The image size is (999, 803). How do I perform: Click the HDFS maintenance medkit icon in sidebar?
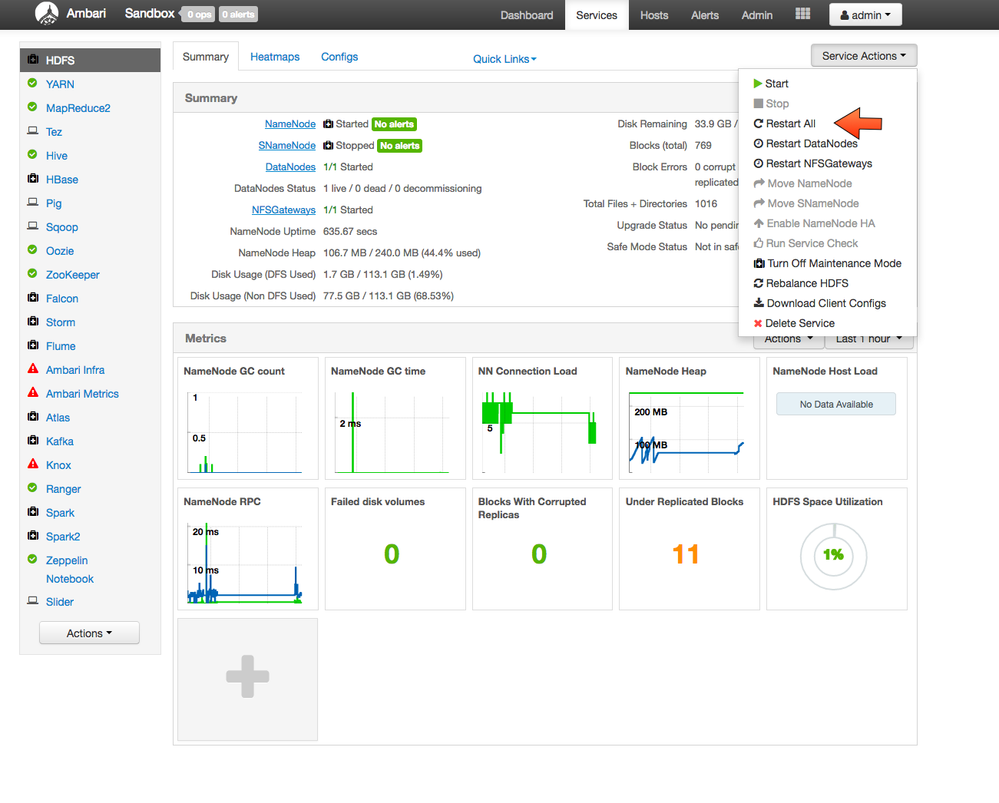pos(32,59)
